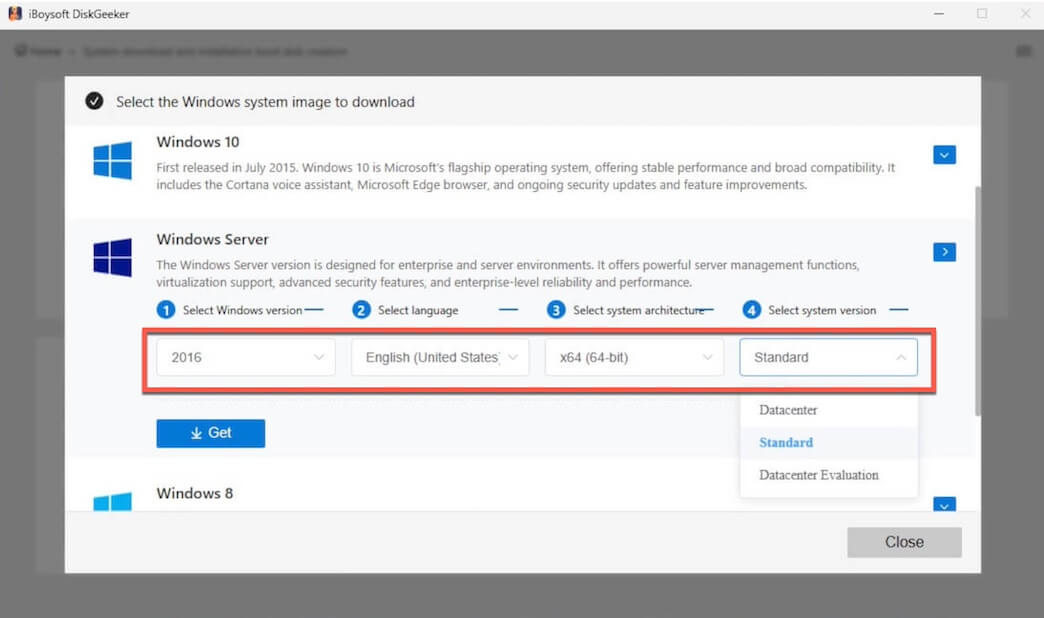Click the Close button in the dialog
The height and width of the screenshot is (618, 1044).
pos(904,542)
